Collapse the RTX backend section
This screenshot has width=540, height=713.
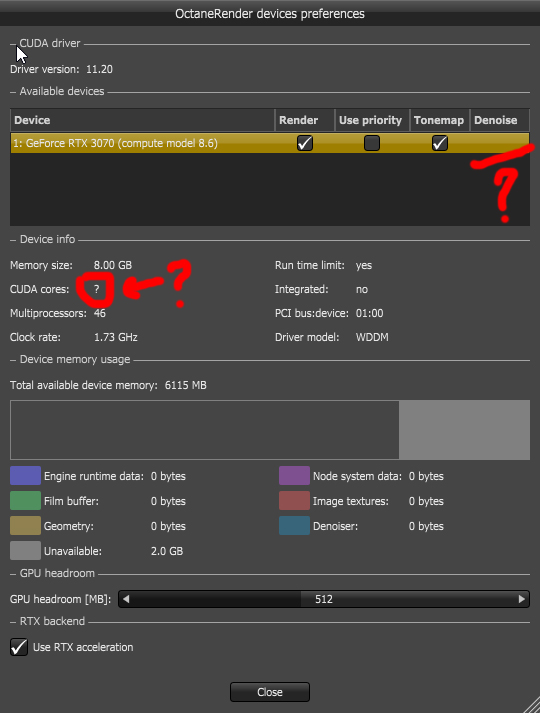point(13,622)
